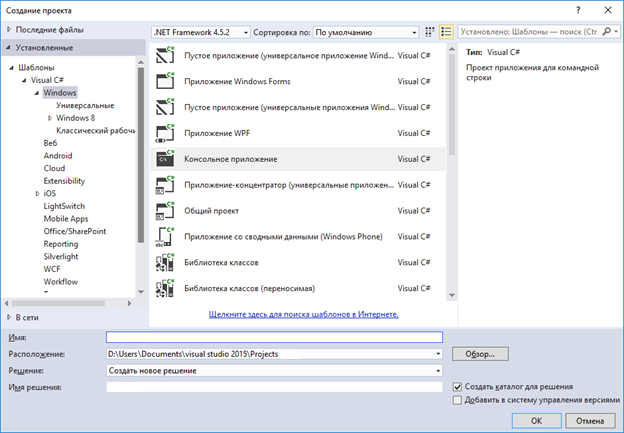624x433 pixels.
Task: Select the Silverlight tree item
Action: pos(61,256)
